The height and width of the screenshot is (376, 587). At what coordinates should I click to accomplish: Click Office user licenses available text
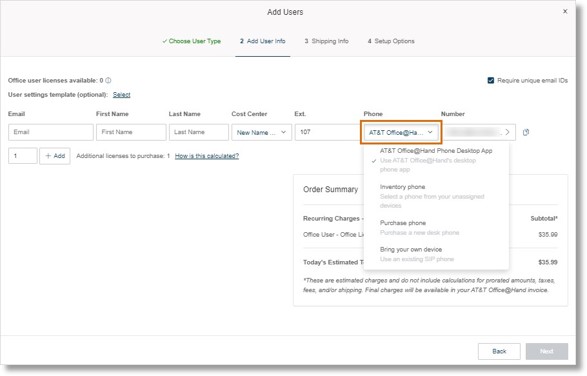(x=55, y=81)
